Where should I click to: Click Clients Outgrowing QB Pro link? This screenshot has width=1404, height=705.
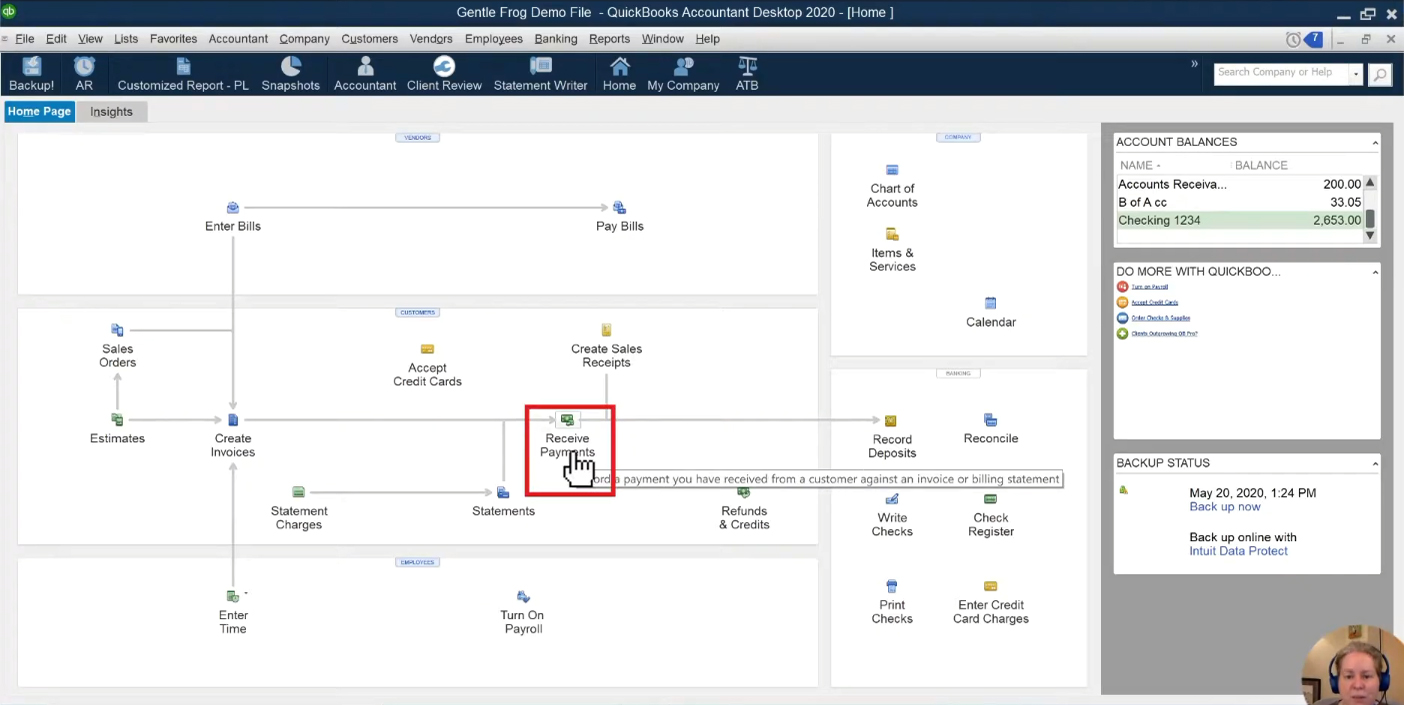point(1164,334)
